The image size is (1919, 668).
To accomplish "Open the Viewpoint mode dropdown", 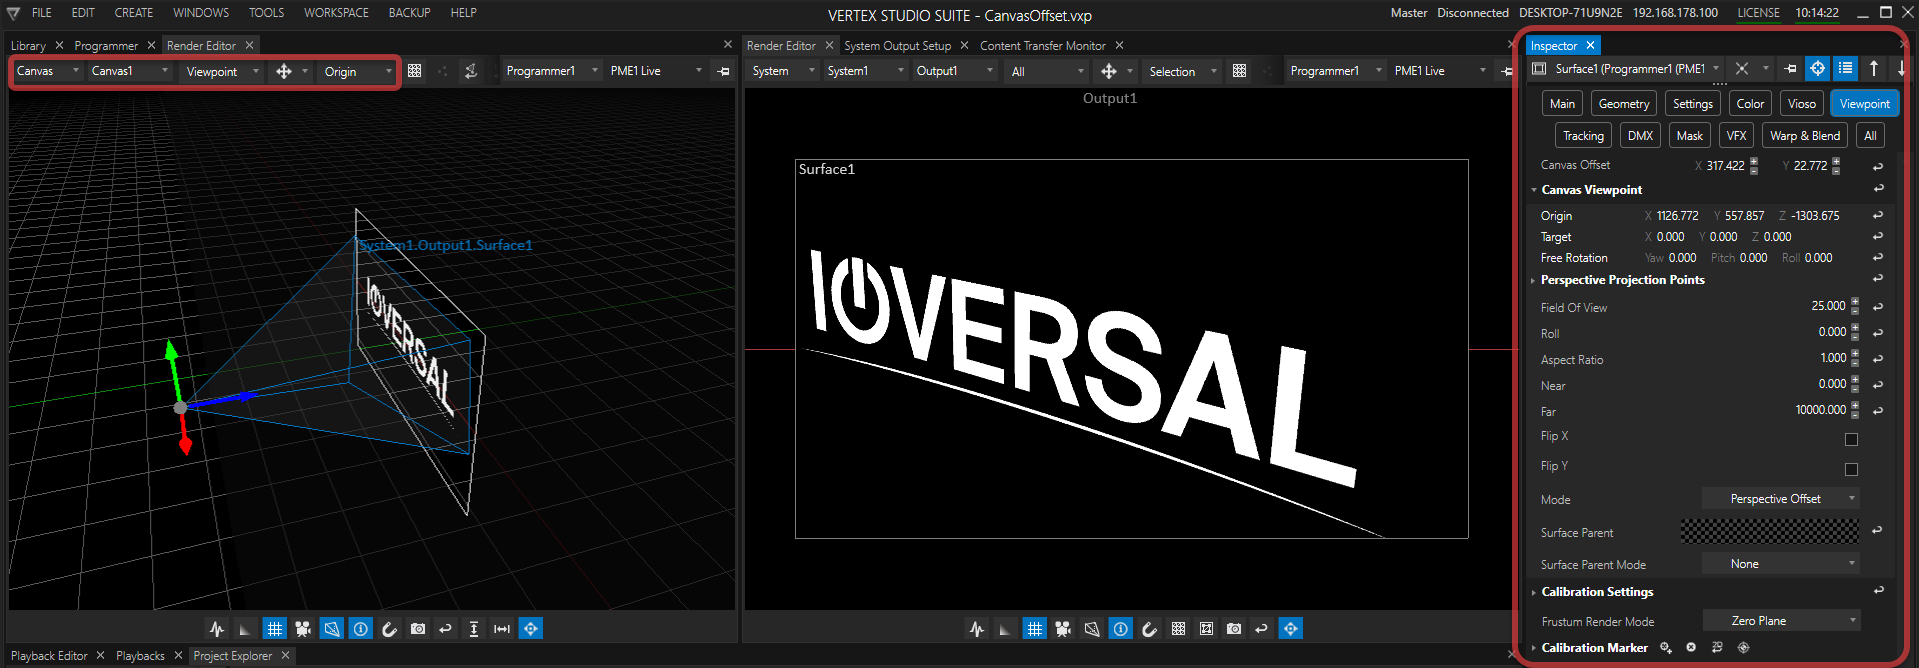I will [x=222, y=71].
